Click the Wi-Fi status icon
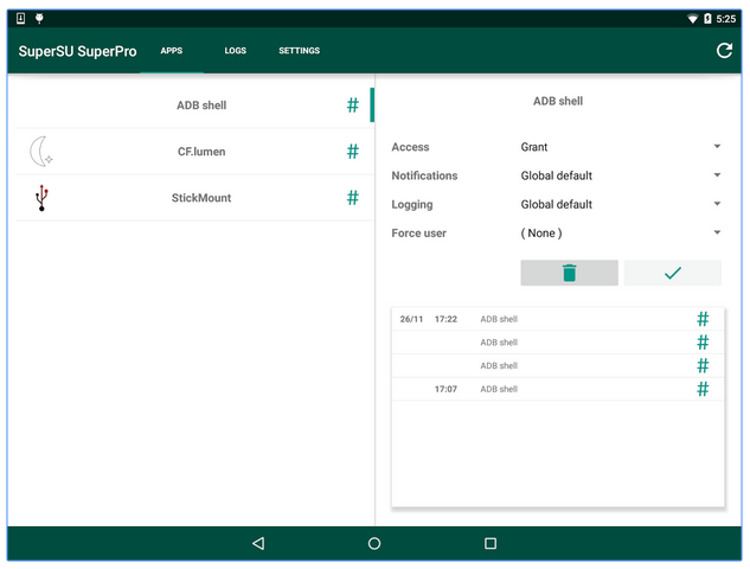Image resolution: width=750 pixels, height=569 pixels. tap(692, 19)
